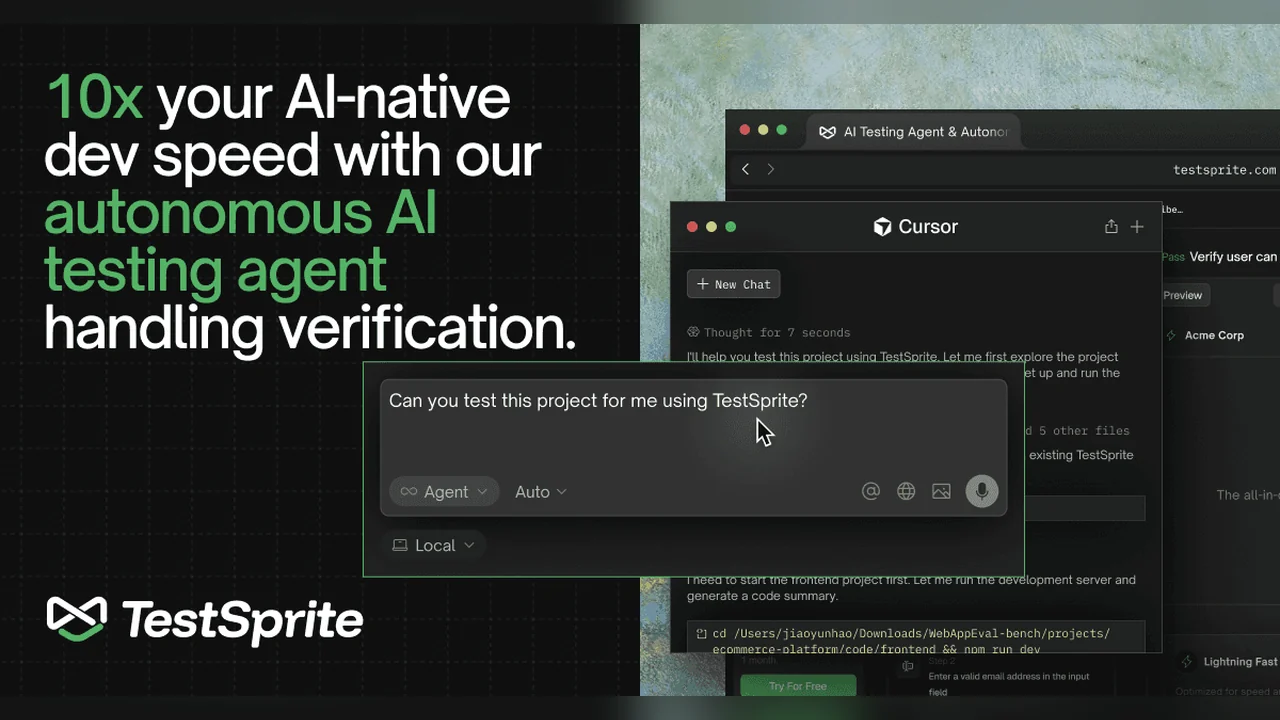1280x720 pixels.
Task: Expand the "Thought for 7 seconds" section
Action: (x=768, y=332)
